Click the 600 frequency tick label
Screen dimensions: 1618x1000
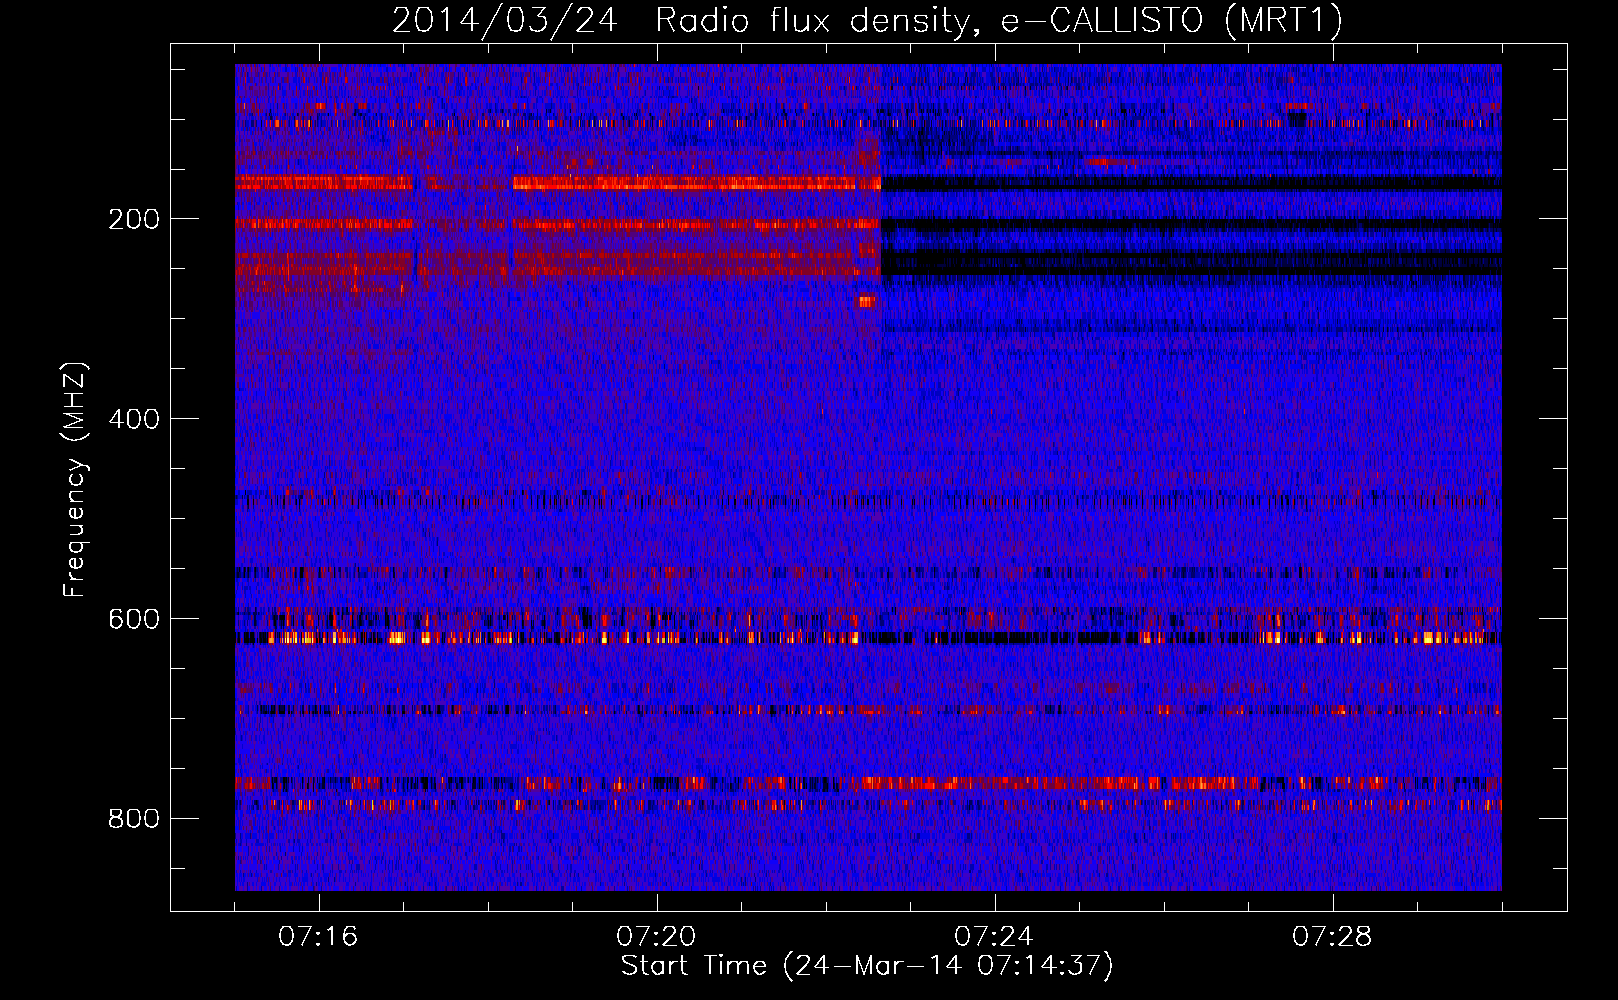[x=134, y=619]
